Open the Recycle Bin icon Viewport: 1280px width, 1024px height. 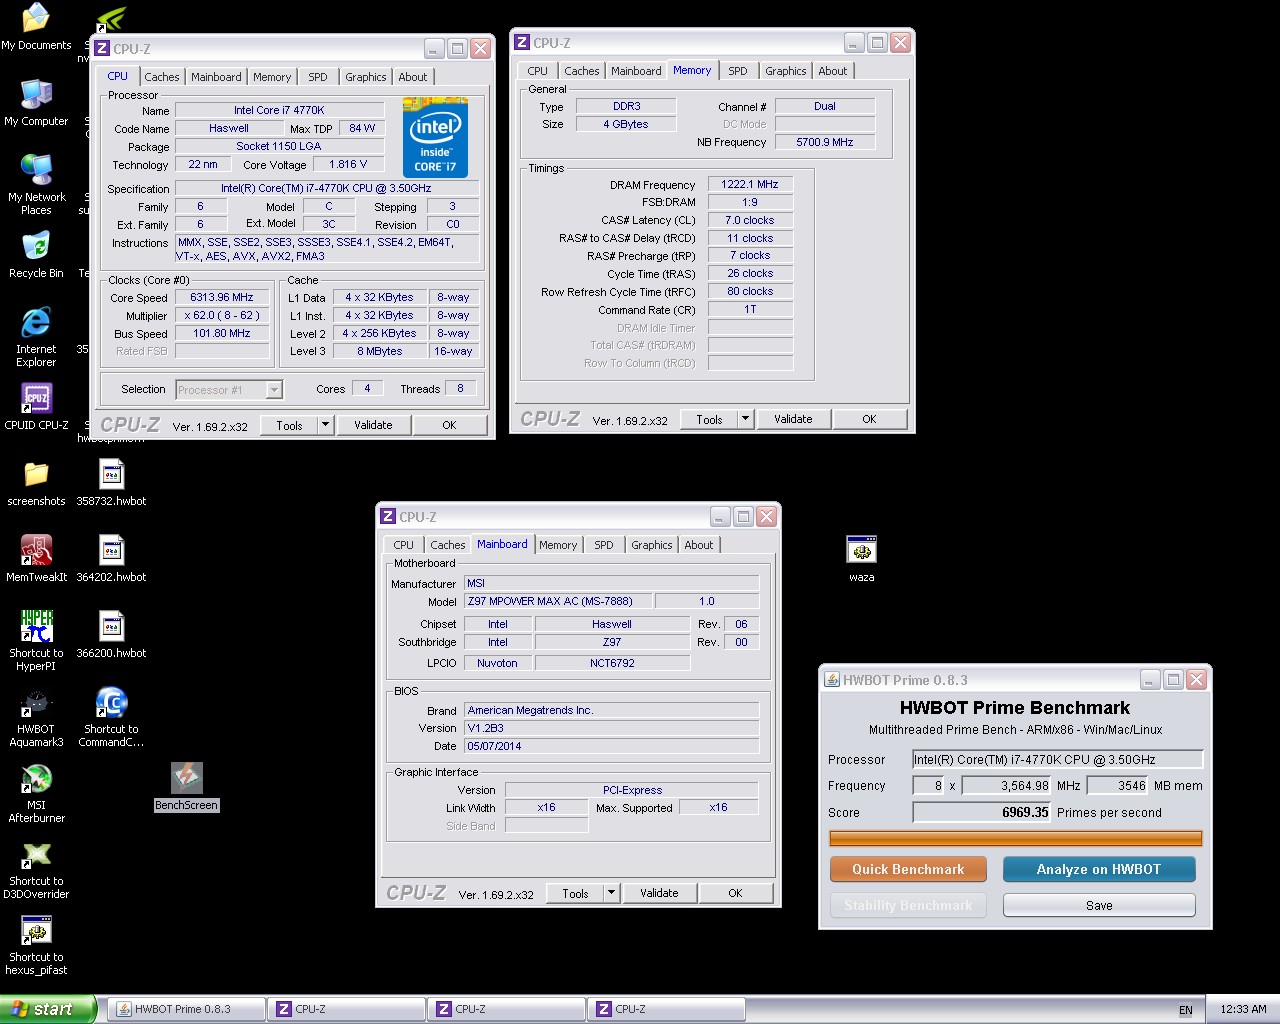point(36,254)
